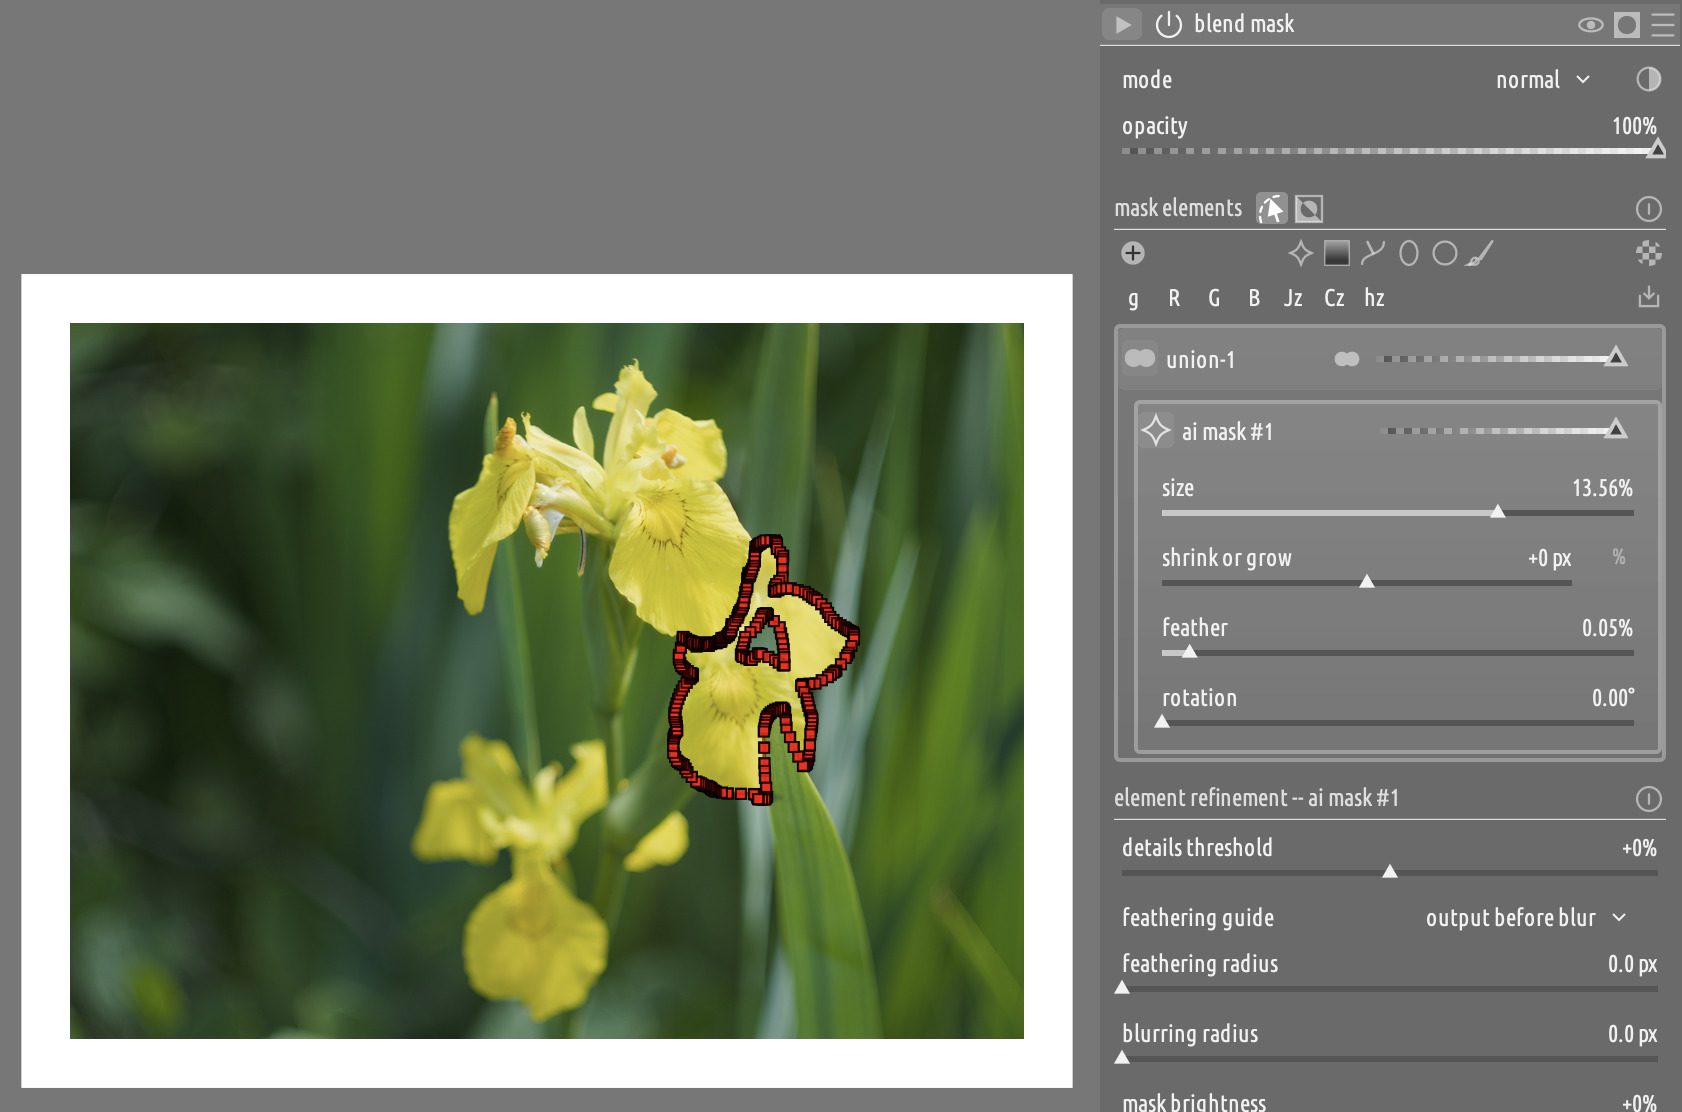Click the element refinement info icon

click(x=1648, y=799)
